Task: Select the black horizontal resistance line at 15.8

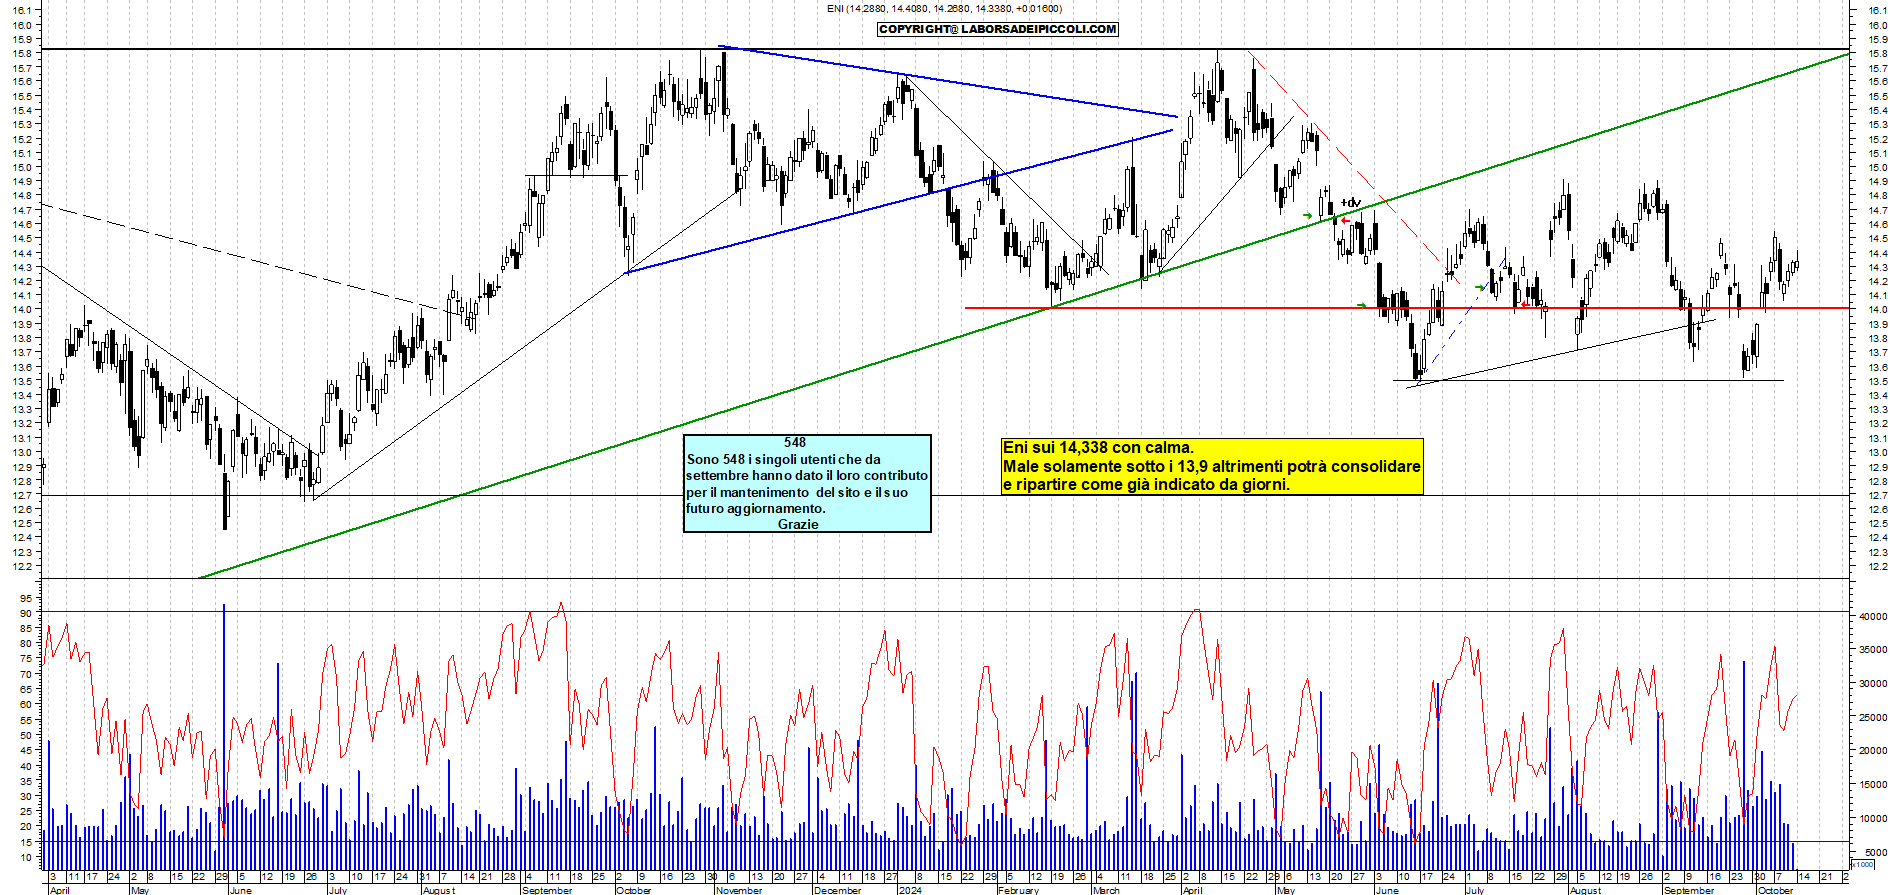Action: [x=945, y=49]
